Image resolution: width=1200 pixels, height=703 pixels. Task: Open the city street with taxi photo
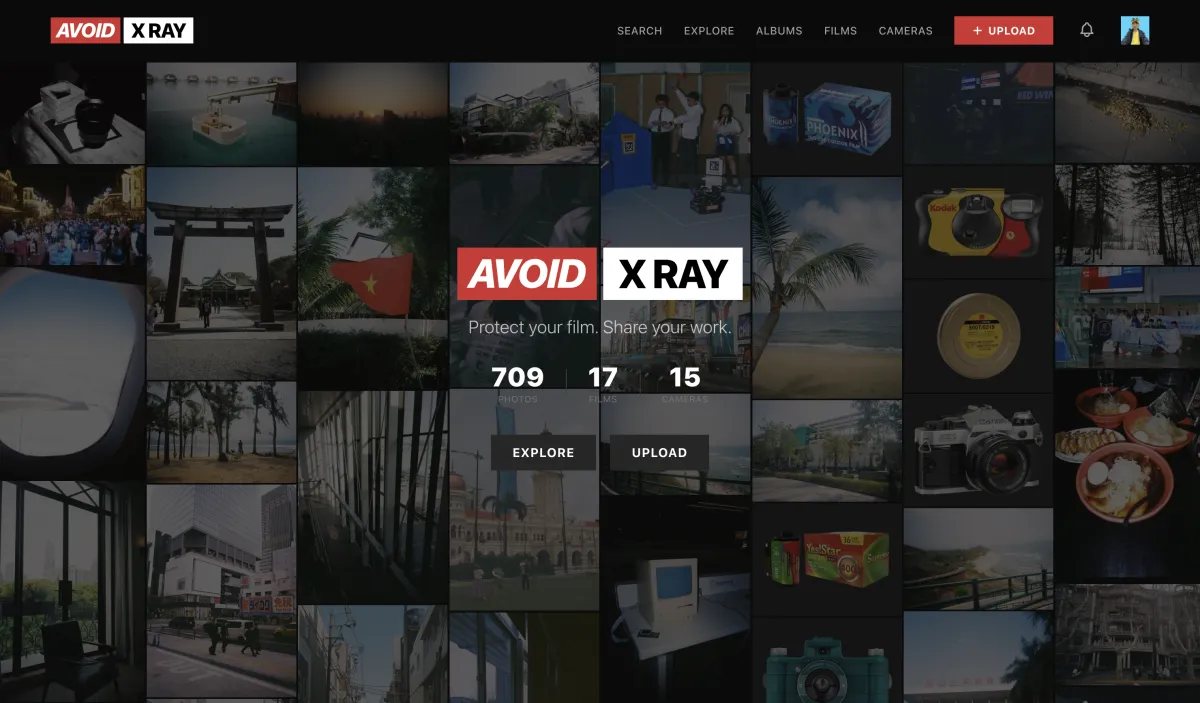pyautogui.click(x=222, y=590)
